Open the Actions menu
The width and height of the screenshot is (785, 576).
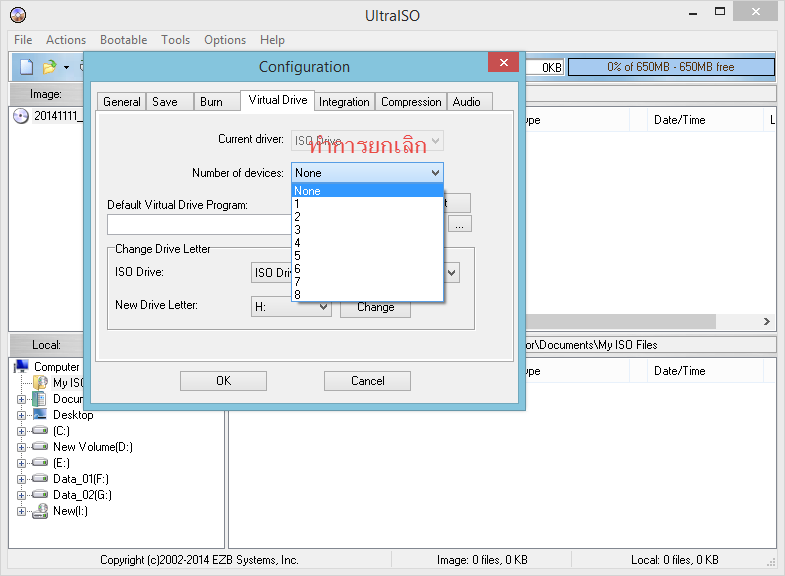[x=66, y=40]
